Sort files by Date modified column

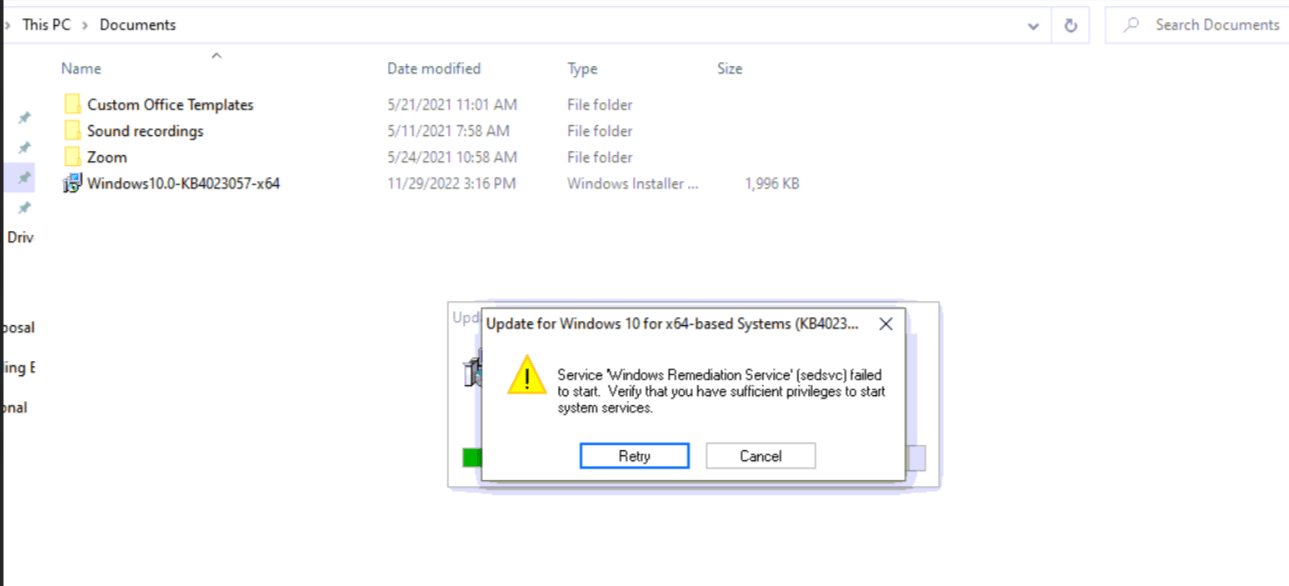click(434, 69)
